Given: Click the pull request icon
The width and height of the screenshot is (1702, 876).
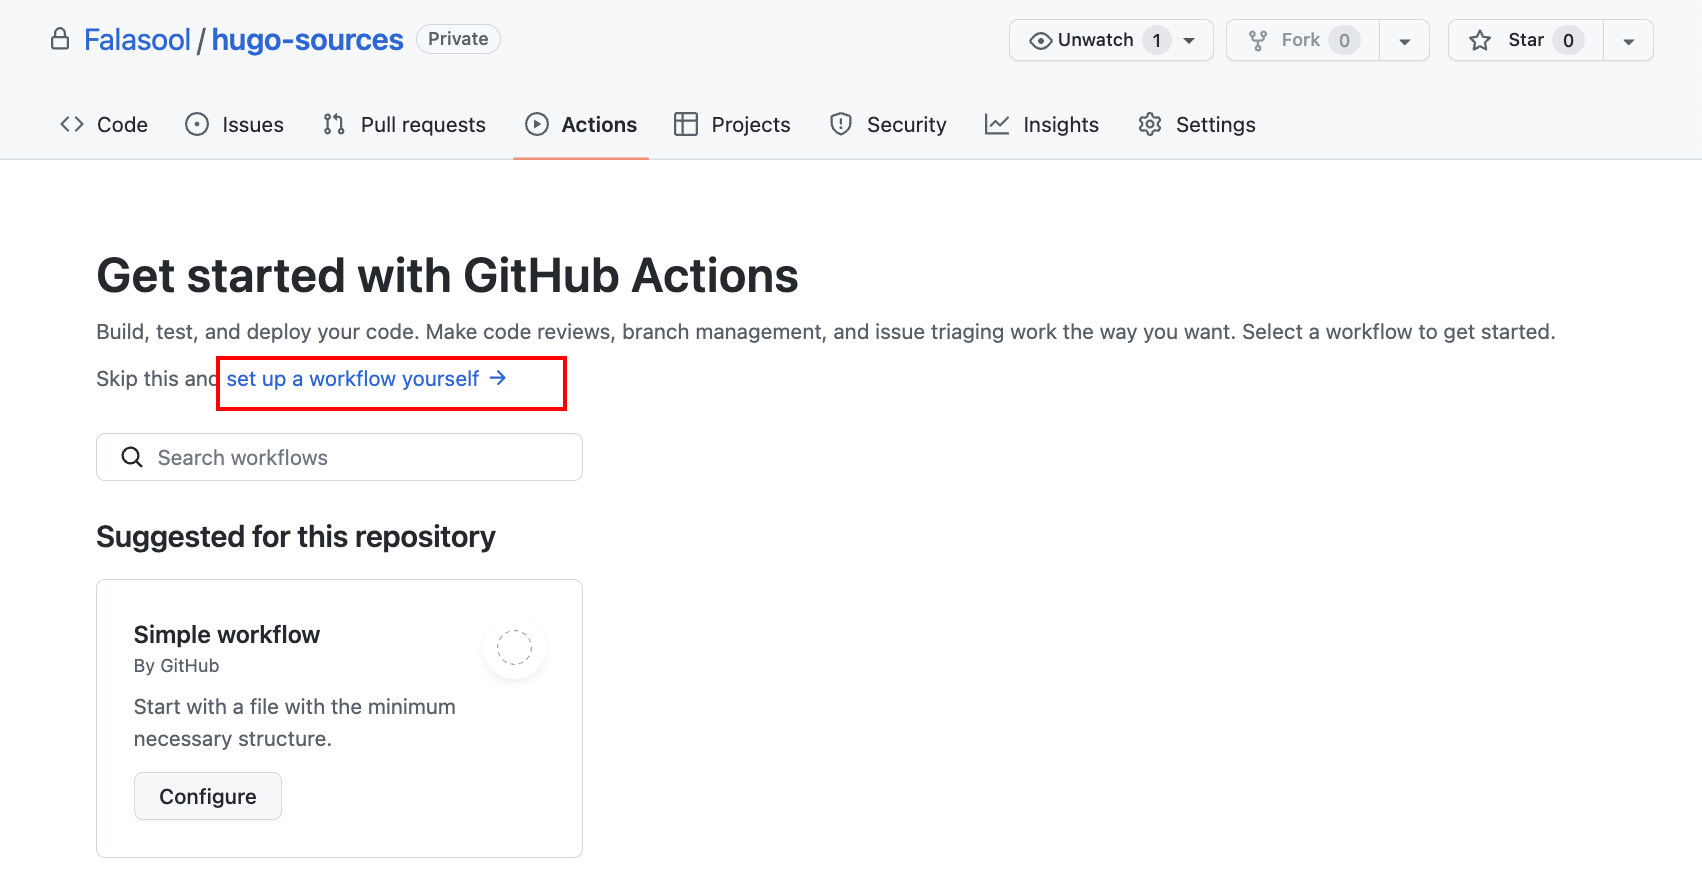Looking at the screenshot, I should (334, 124).
